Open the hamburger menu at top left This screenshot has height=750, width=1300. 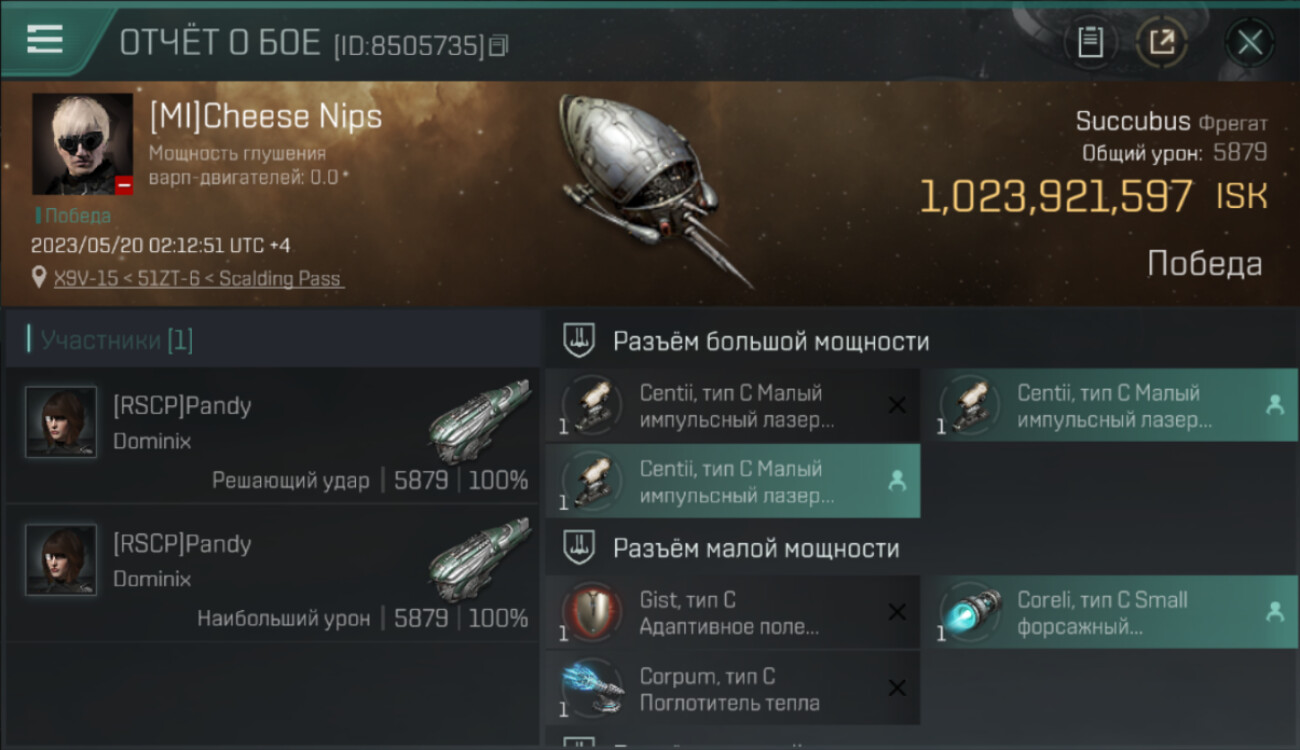[44, 39]
